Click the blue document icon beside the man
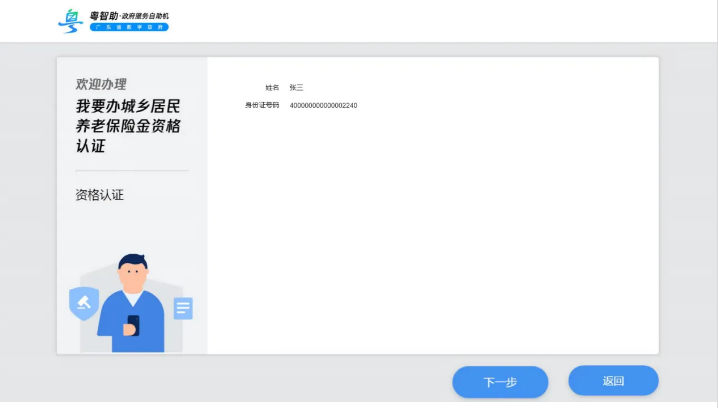The image size is (718, 408). tap(183, 308)
